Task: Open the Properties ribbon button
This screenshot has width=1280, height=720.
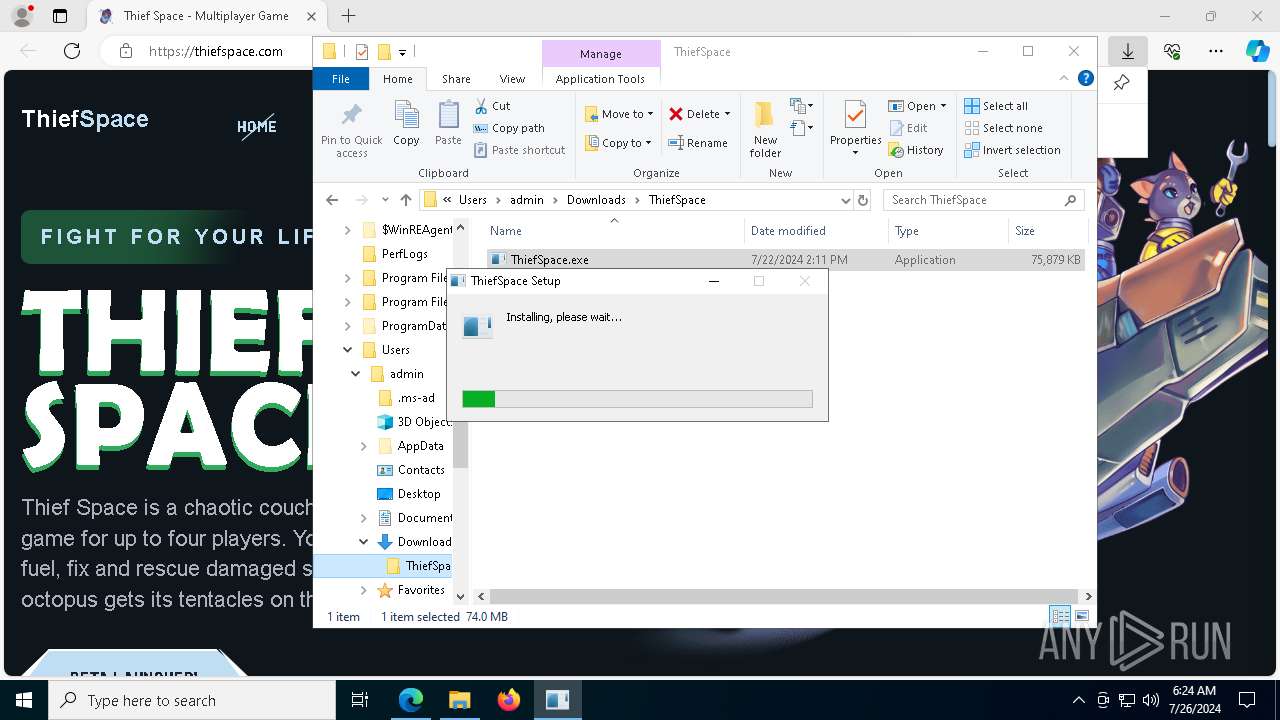Action: 855,127
